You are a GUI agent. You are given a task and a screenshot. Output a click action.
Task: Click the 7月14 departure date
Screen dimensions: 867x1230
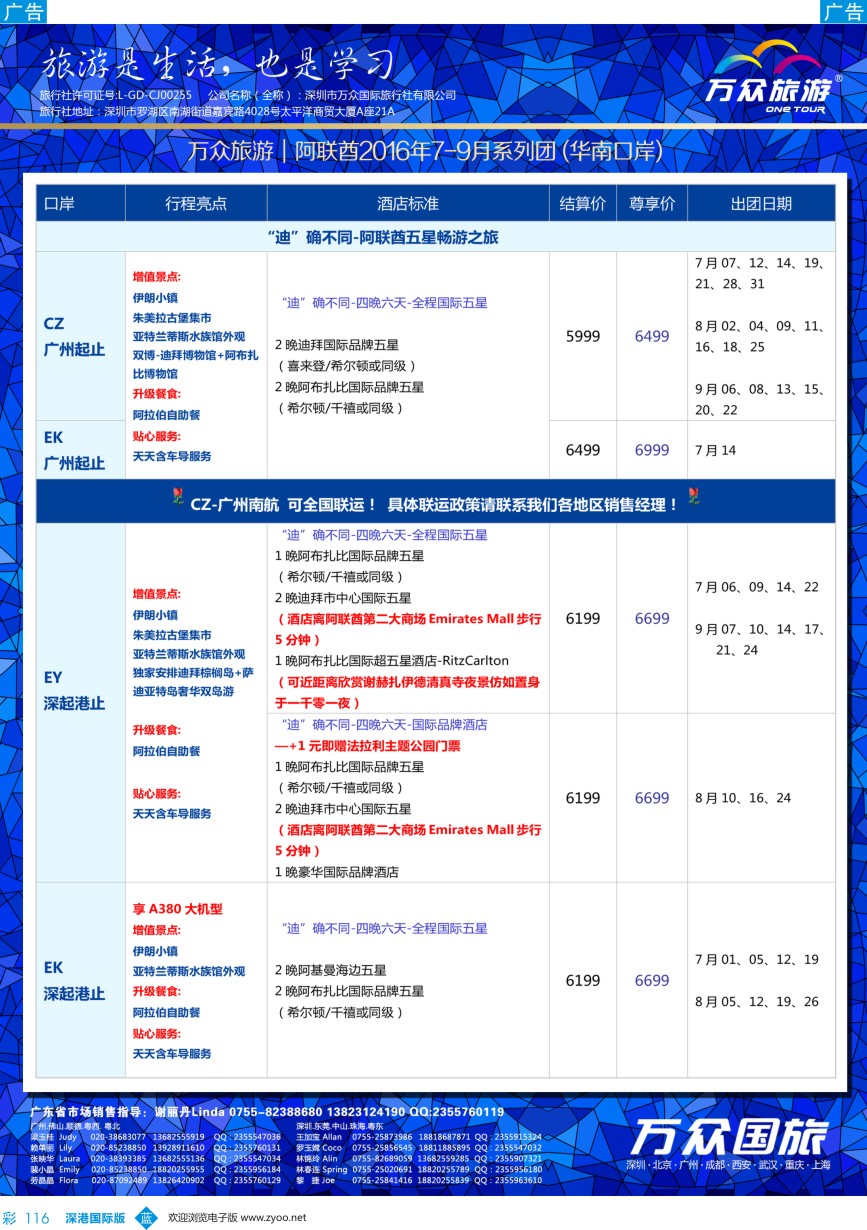715,450
